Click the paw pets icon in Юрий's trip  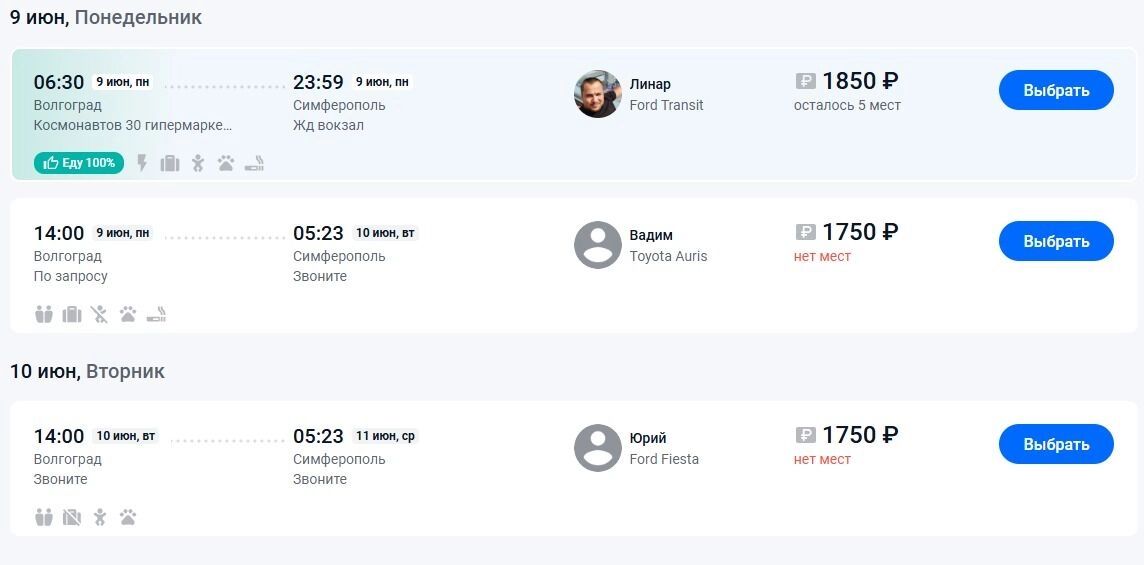pos(128,517)
